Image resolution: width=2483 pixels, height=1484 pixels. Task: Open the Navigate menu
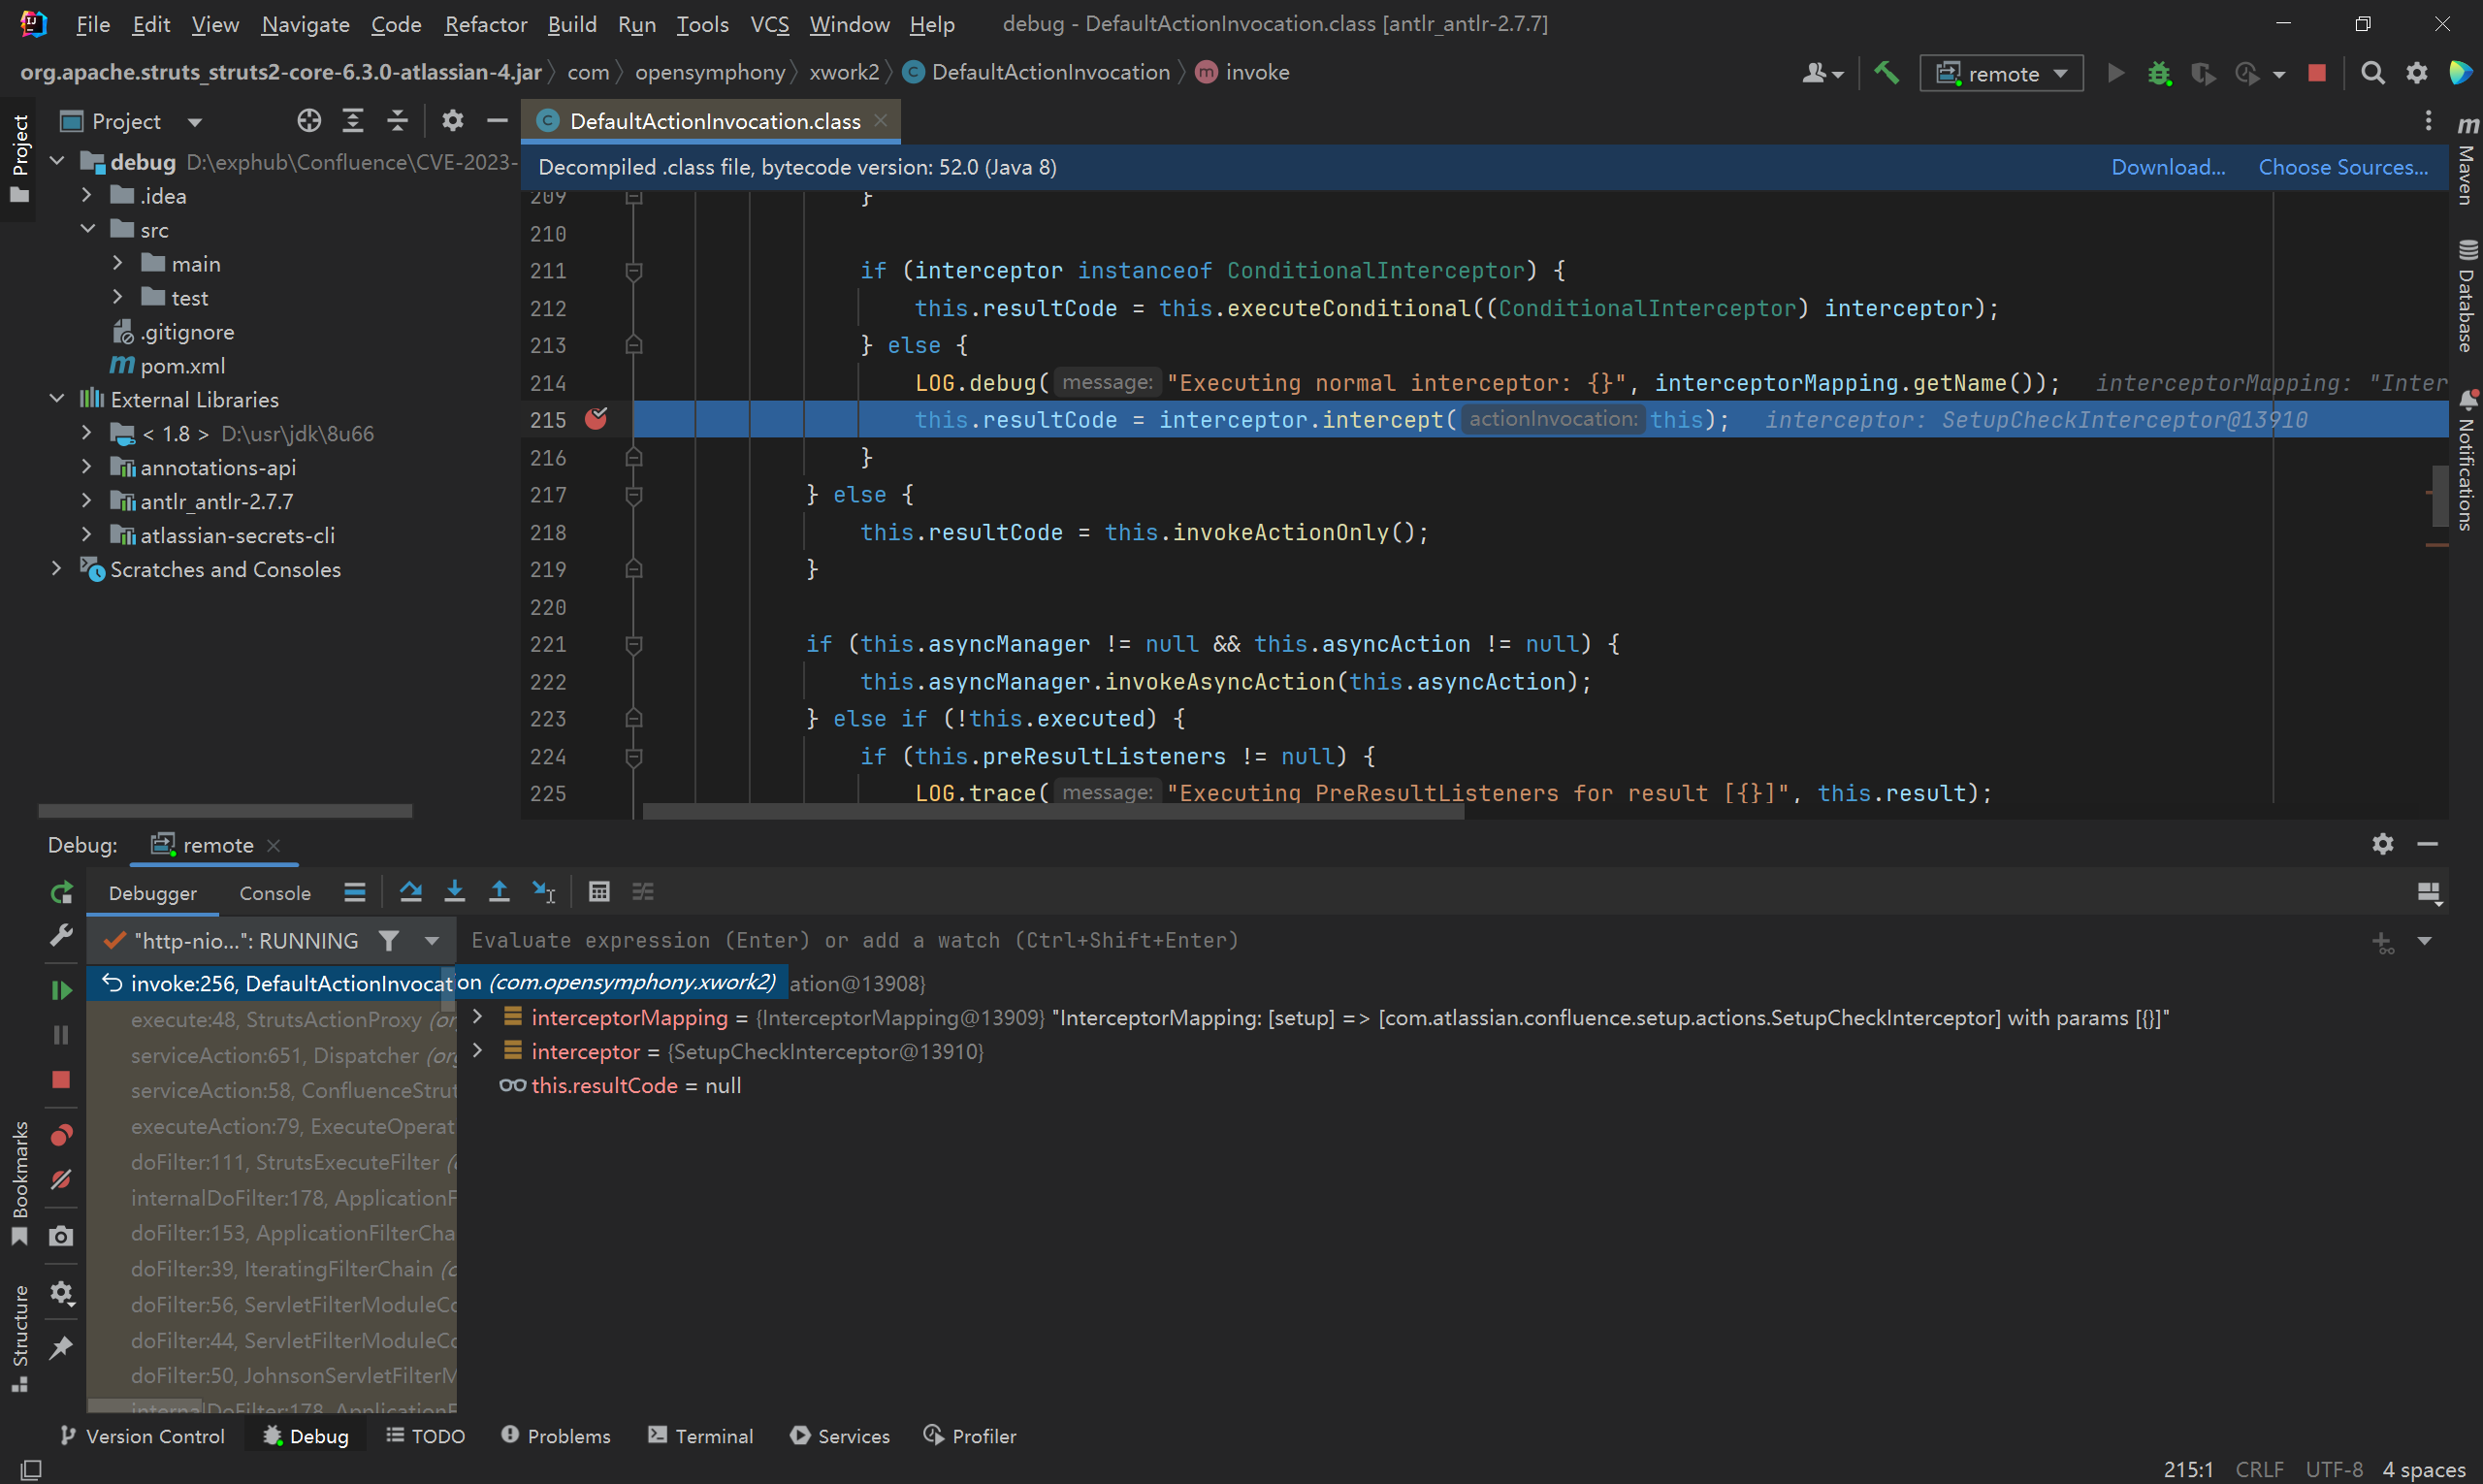pos(305,24)
